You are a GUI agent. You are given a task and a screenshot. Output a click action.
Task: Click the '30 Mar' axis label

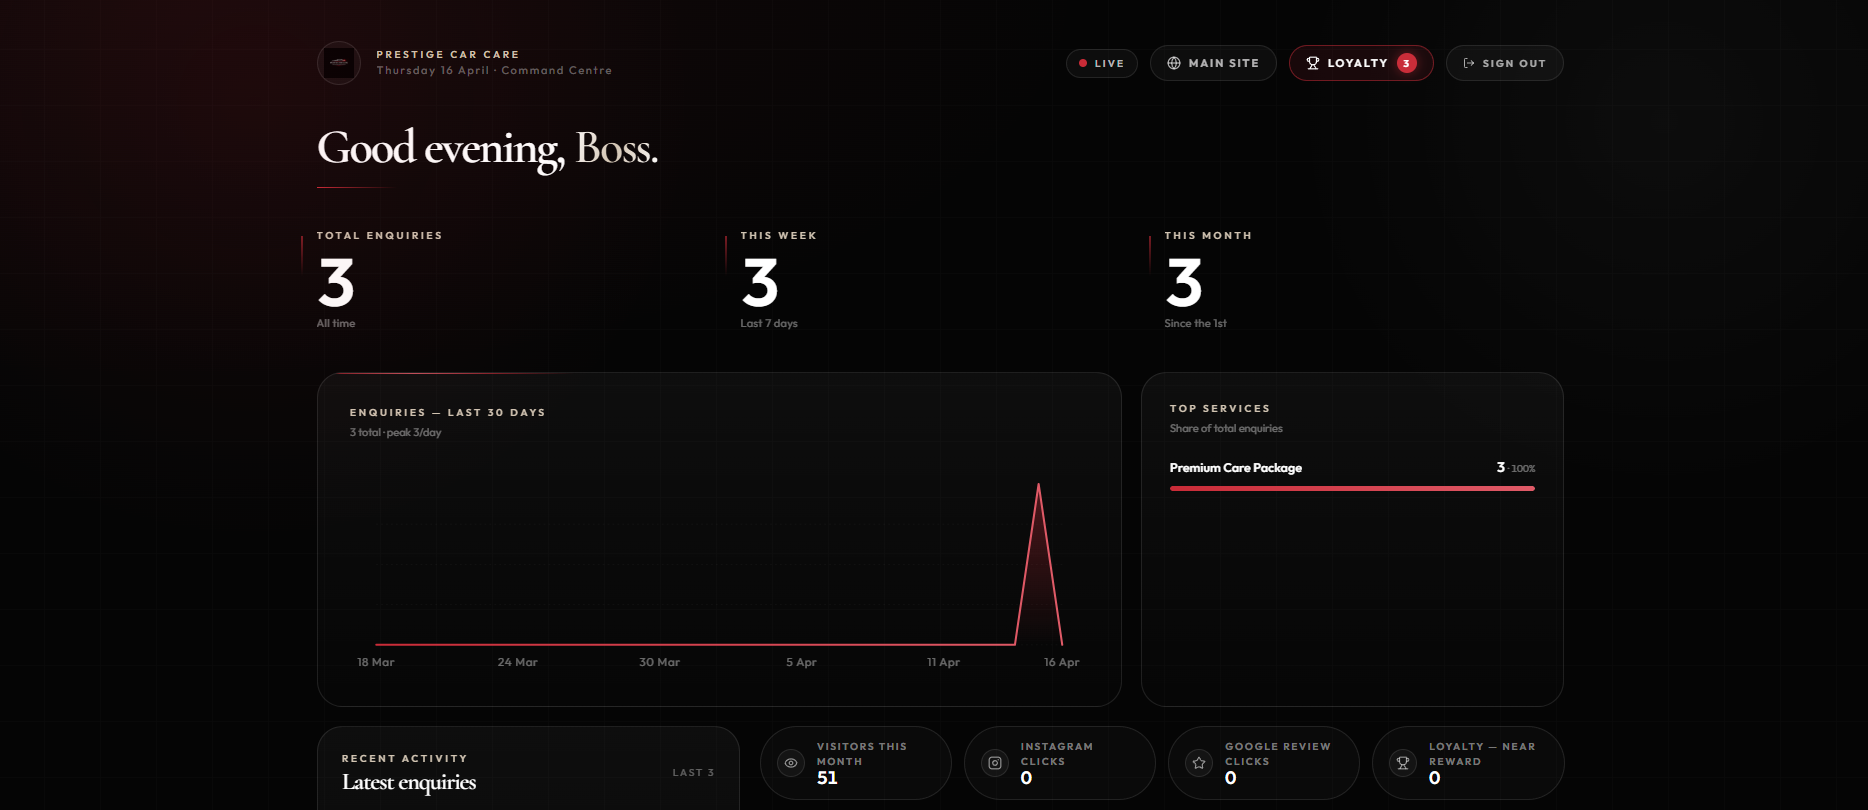click(660, 662)
